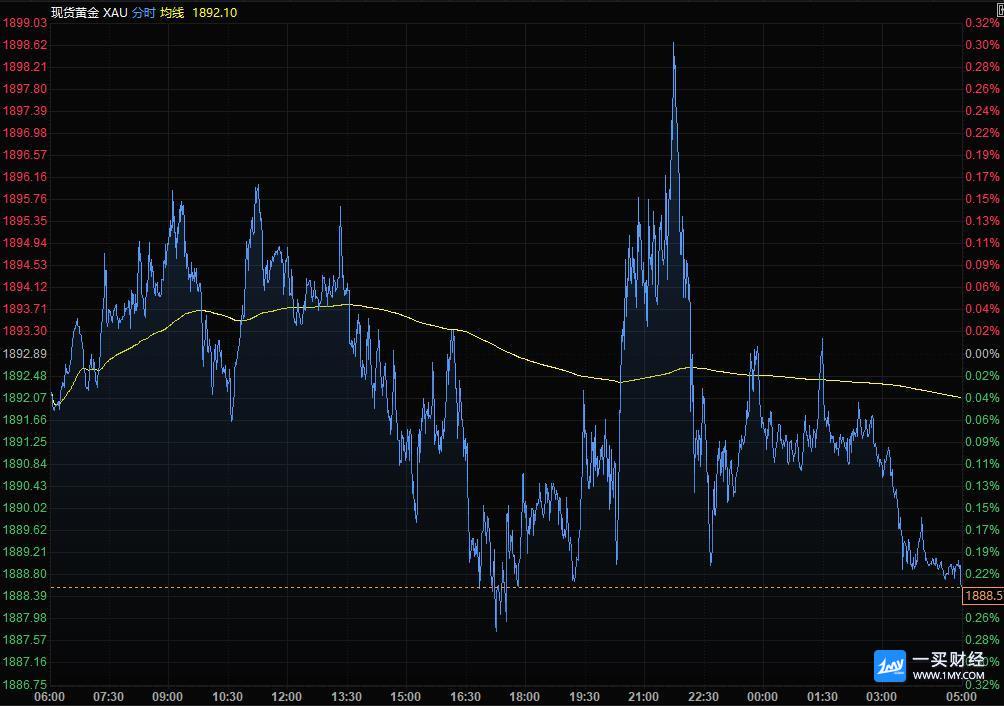Viewport: 1004px width, 706px height.
Task: Click the 1887.98 price axis label
Action: 25,617
